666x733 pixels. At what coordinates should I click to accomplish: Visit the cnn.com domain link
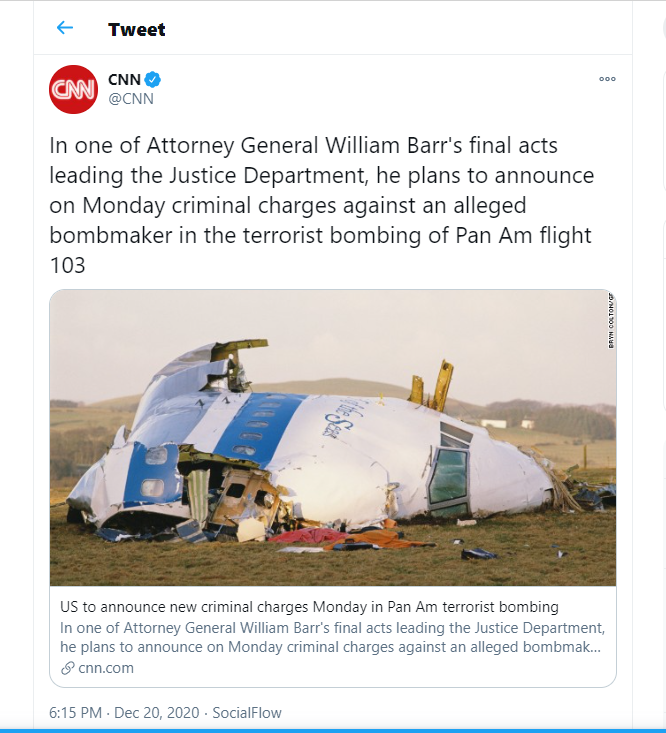point(106,668)
